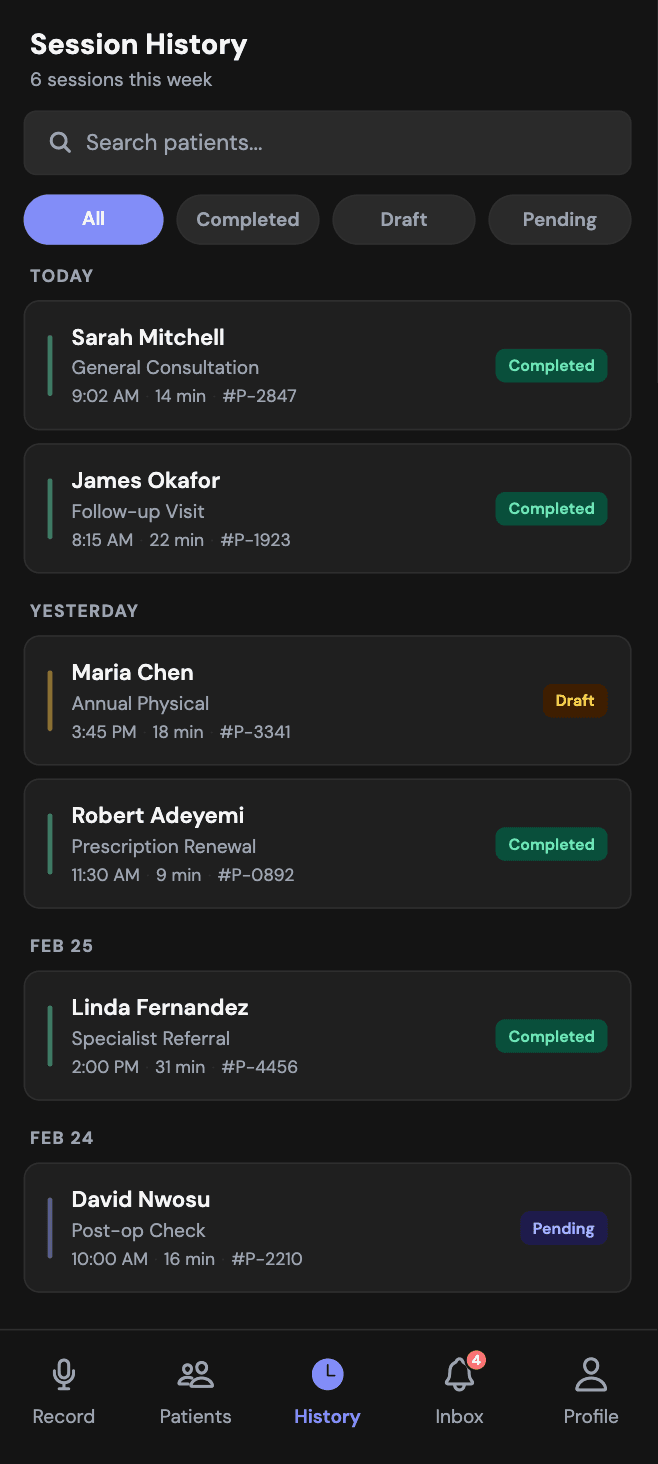
Task: Select the Profile person icon
Action: coord(591,1374)
